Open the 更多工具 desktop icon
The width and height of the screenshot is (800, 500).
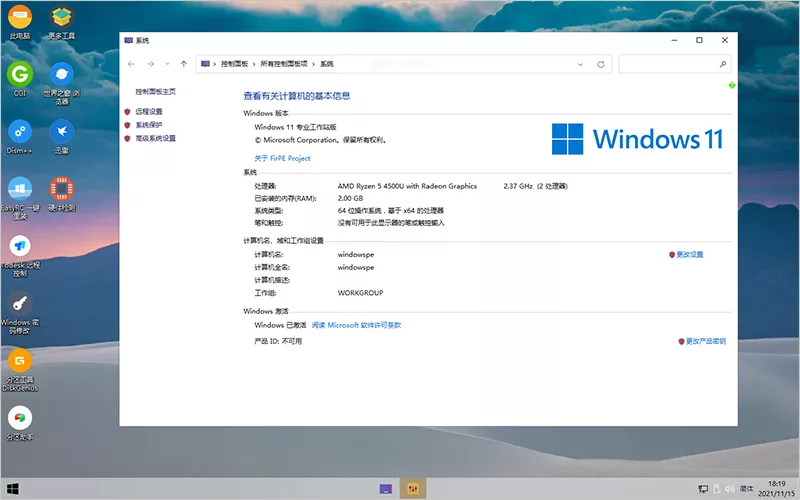pos(62,21)
